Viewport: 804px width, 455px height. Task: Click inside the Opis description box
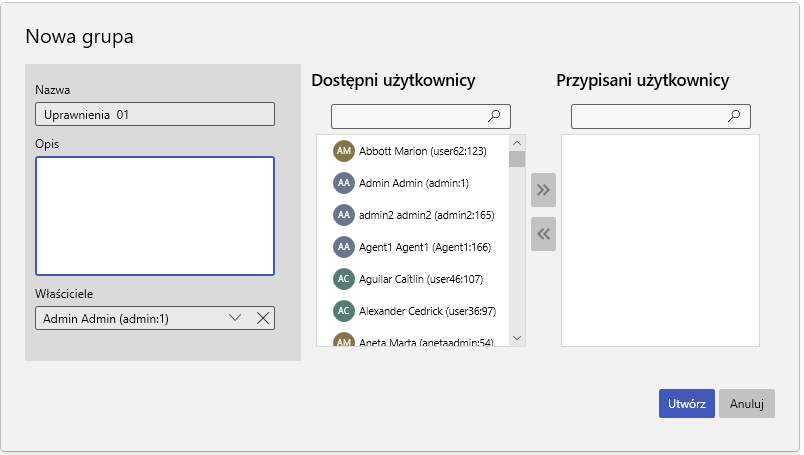155,215
